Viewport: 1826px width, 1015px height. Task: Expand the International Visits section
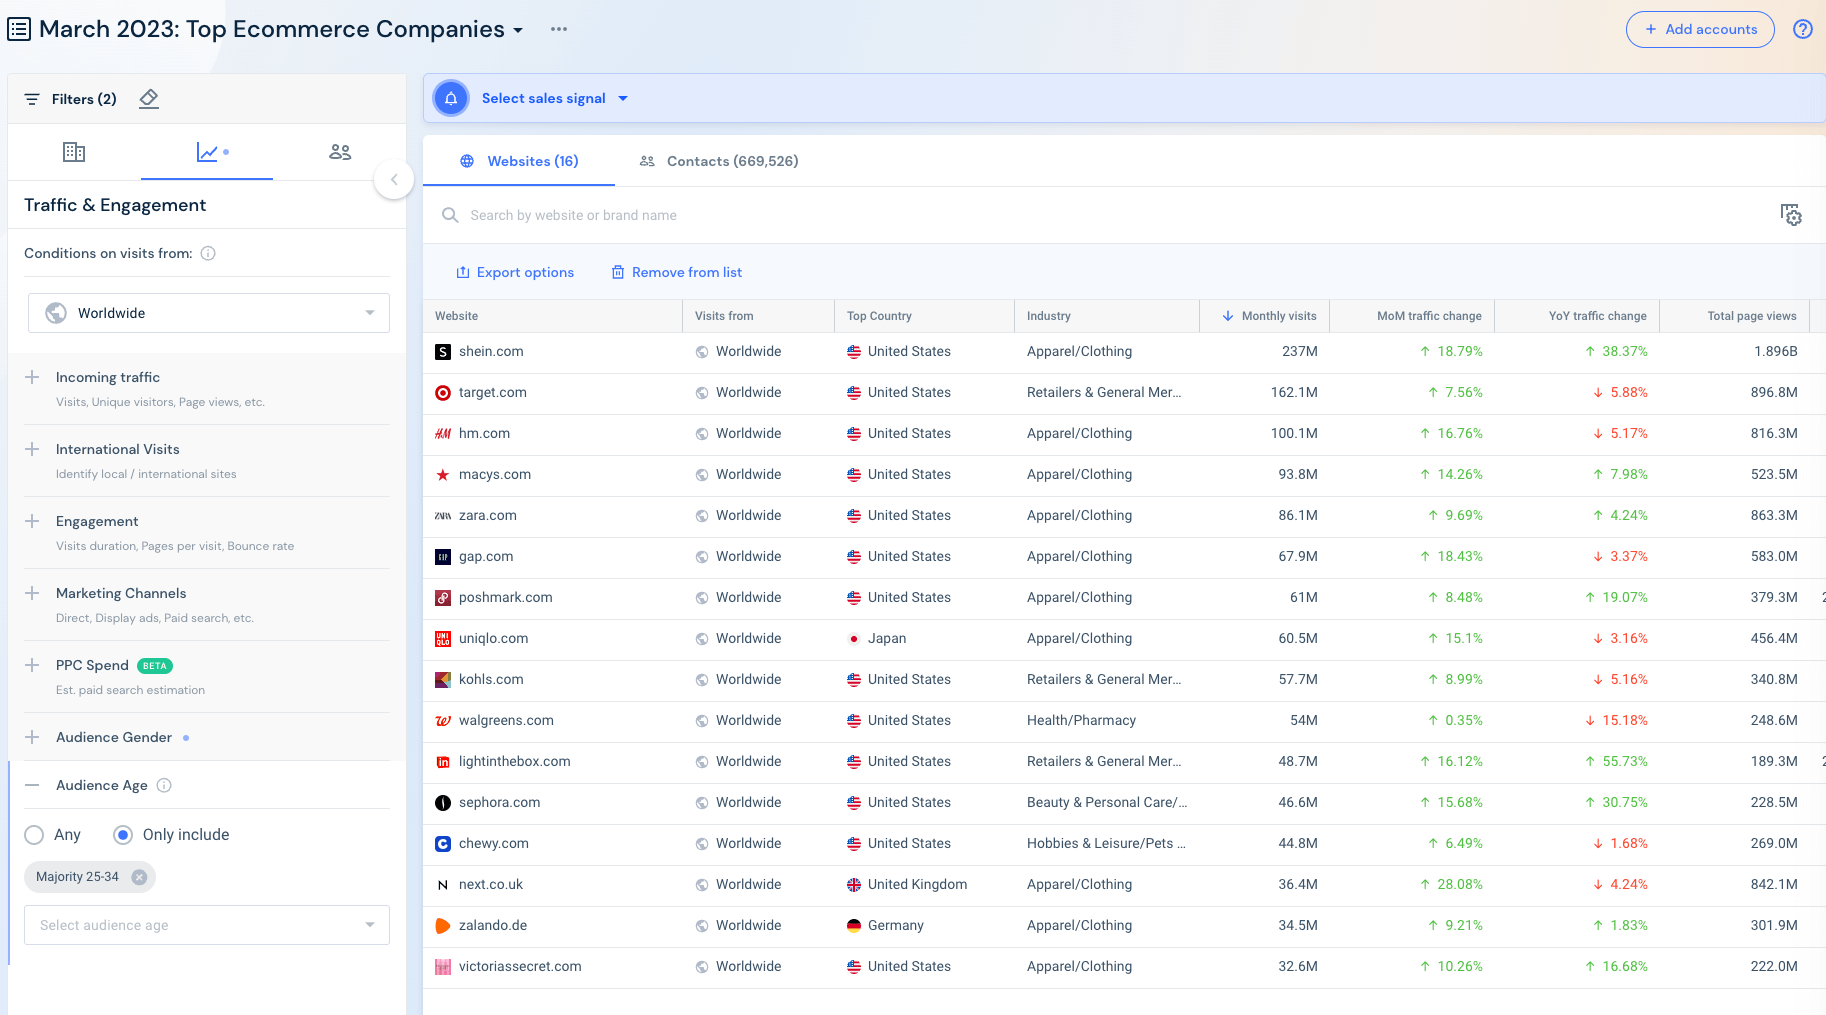tap(32, 449)
